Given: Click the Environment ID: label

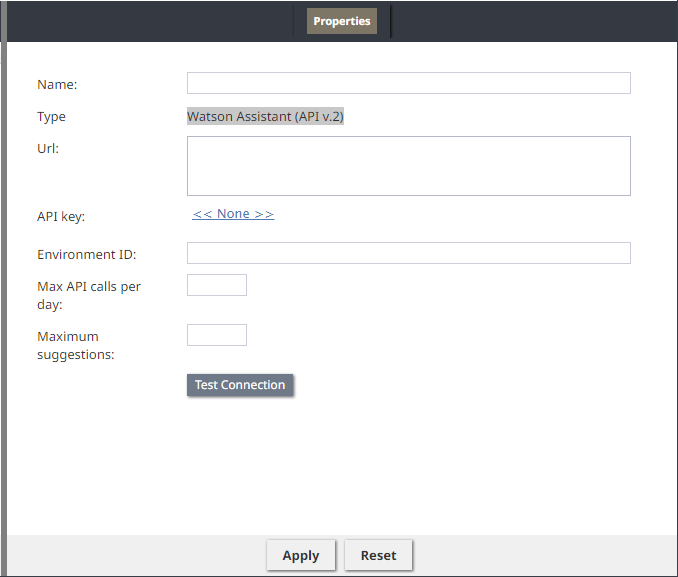Looking at the screenshot, I should pyautogui.click(x=86, y=254).
